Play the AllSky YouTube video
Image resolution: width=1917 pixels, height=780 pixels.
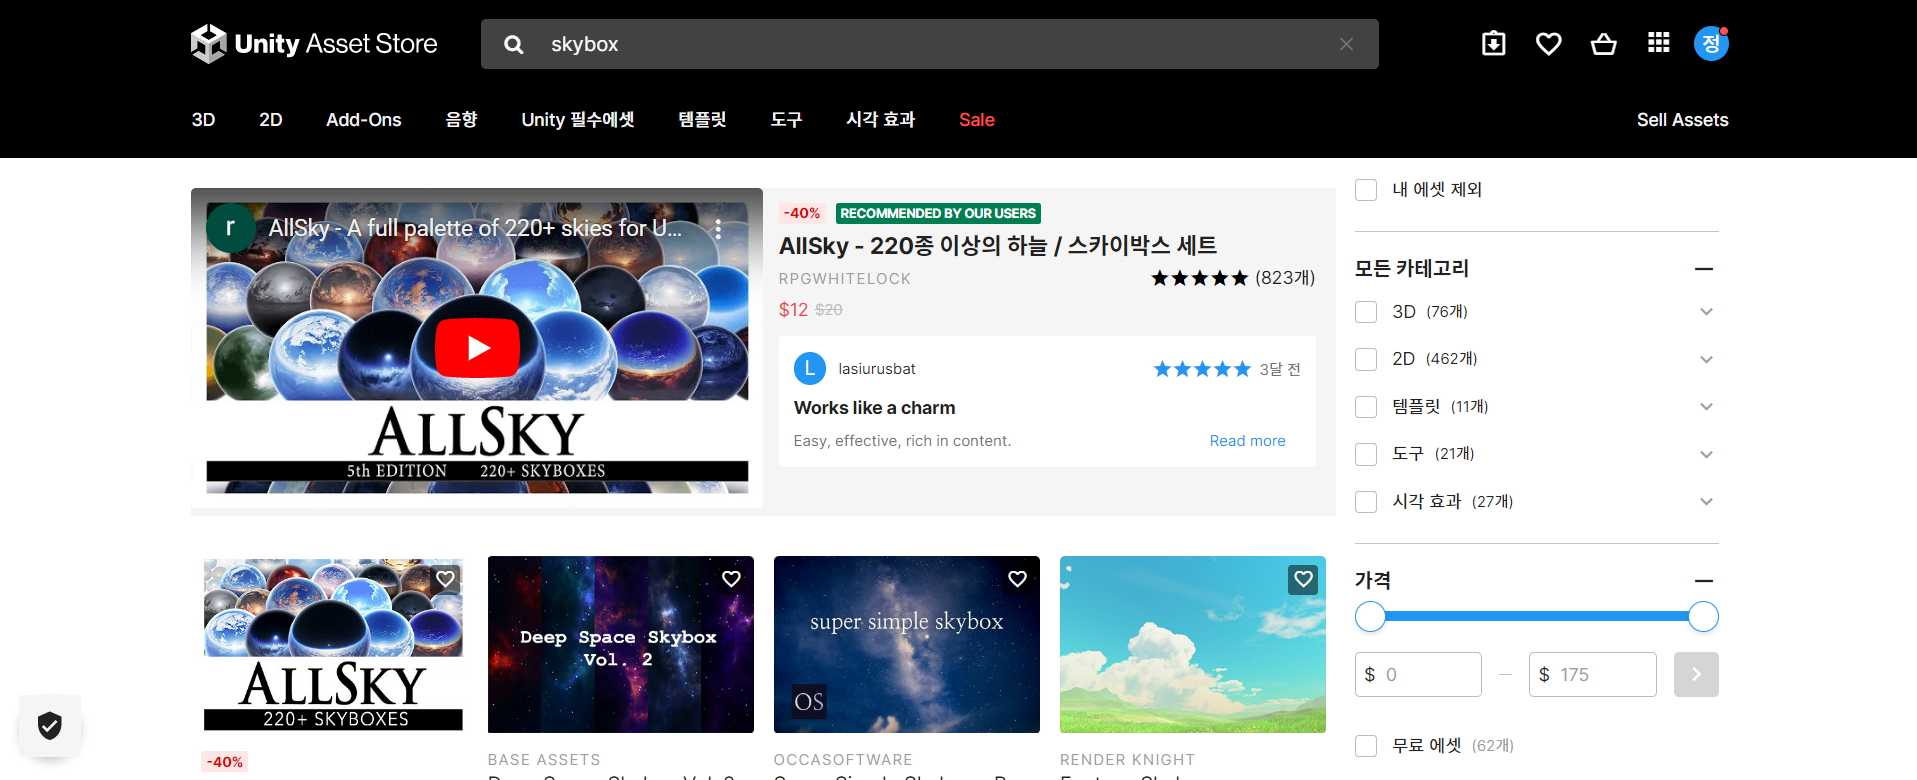coord(477,348)
